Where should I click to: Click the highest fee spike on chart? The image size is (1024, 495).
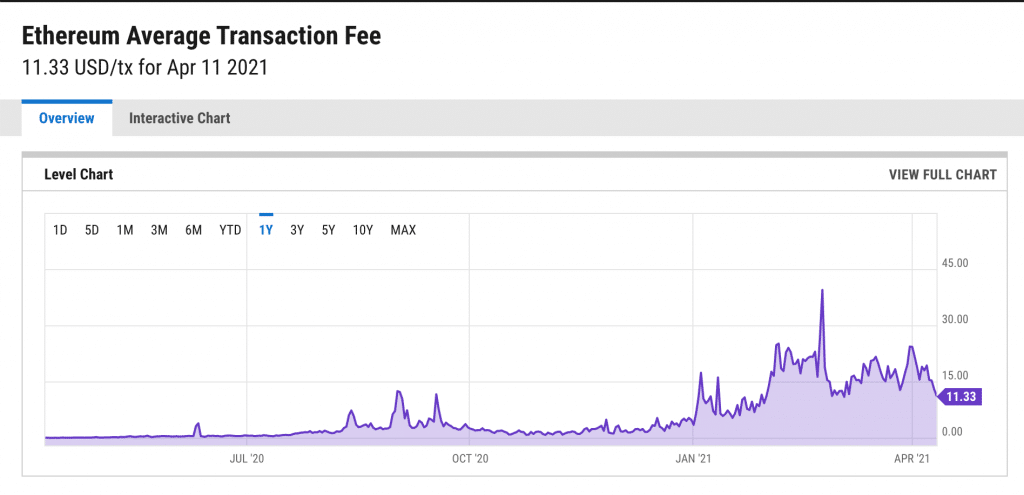tap(822, 291)
